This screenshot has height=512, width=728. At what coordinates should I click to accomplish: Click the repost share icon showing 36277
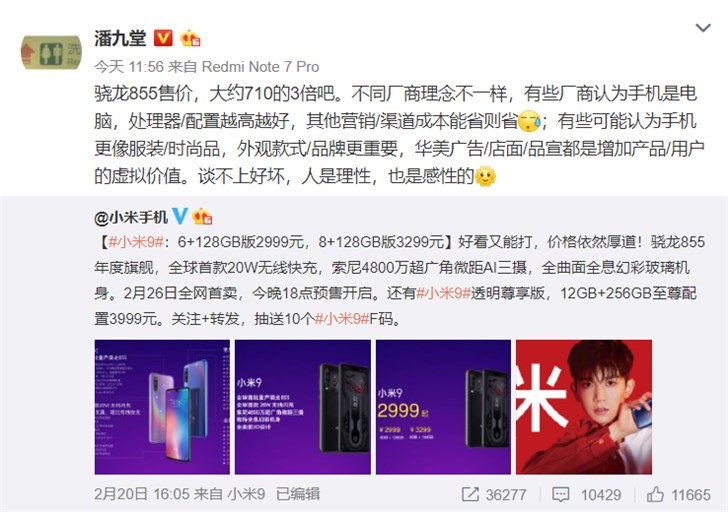[470, 494]
